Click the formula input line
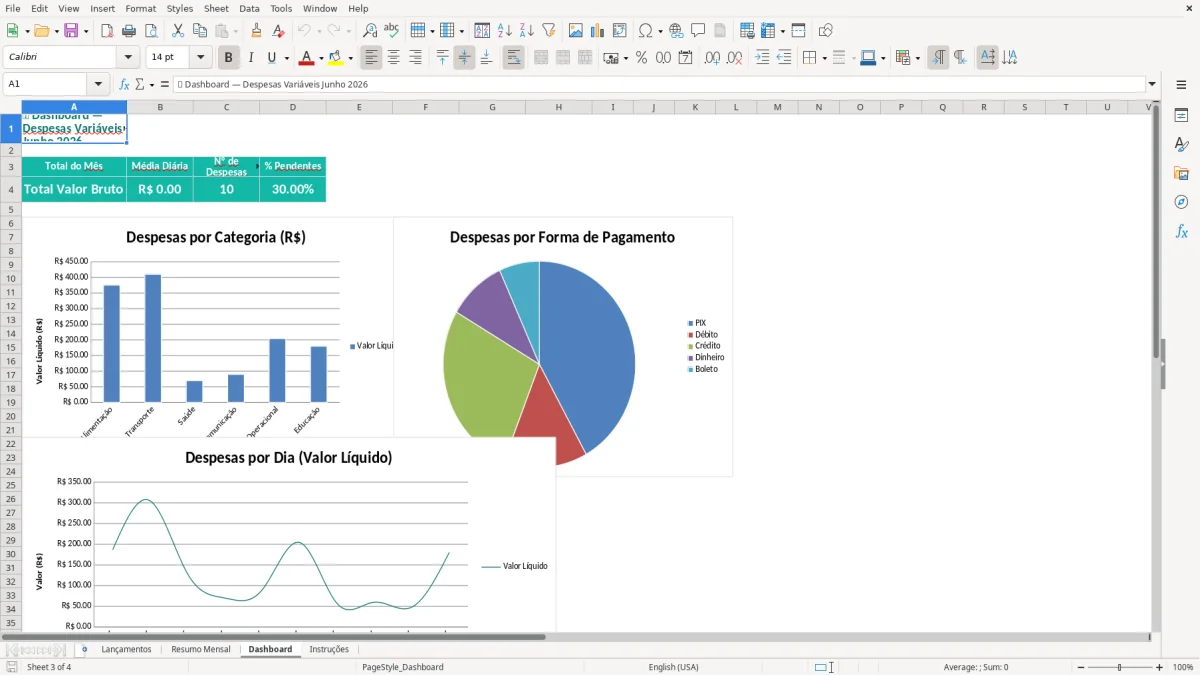The width and height of the screenshot is (1200, 675). (658, 85)
